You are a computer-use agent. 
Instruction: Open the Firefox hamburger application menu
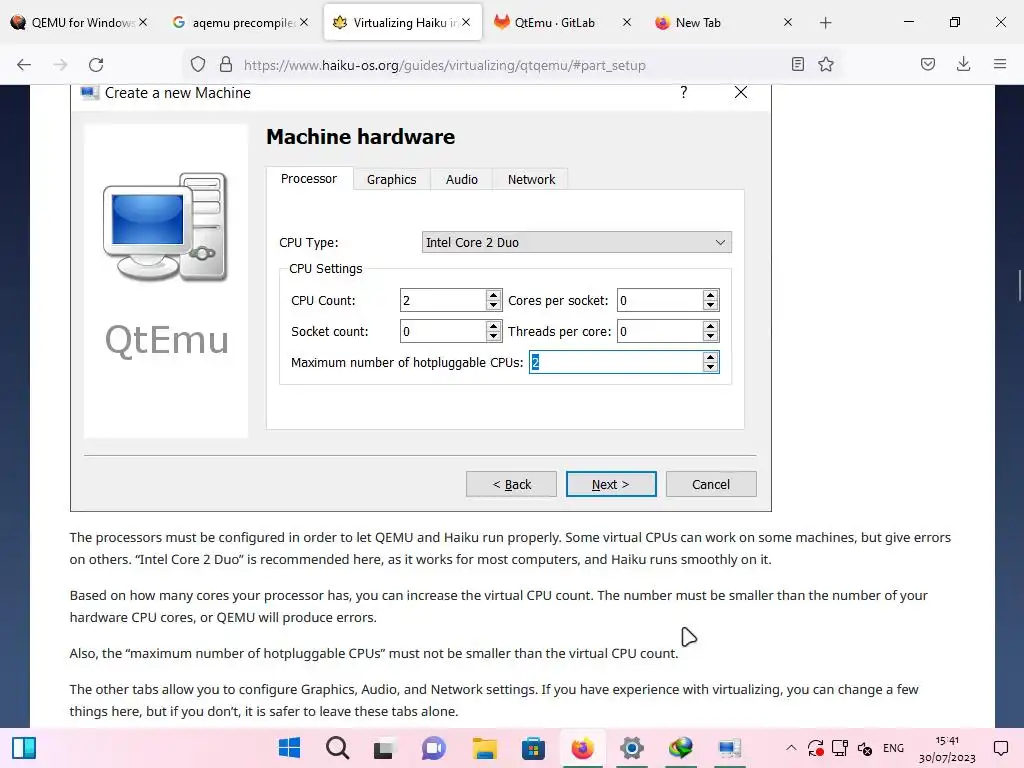click(x=1000, y=64)
